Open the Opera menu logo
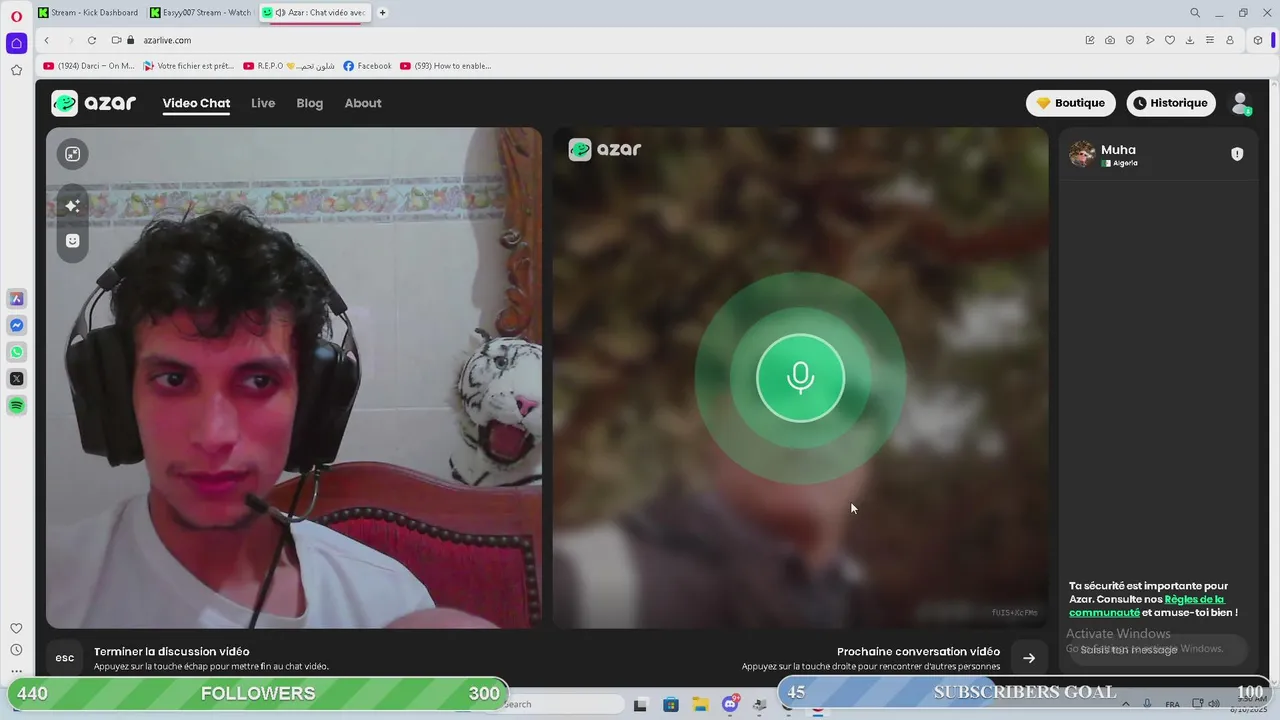 tap(16, 16)
